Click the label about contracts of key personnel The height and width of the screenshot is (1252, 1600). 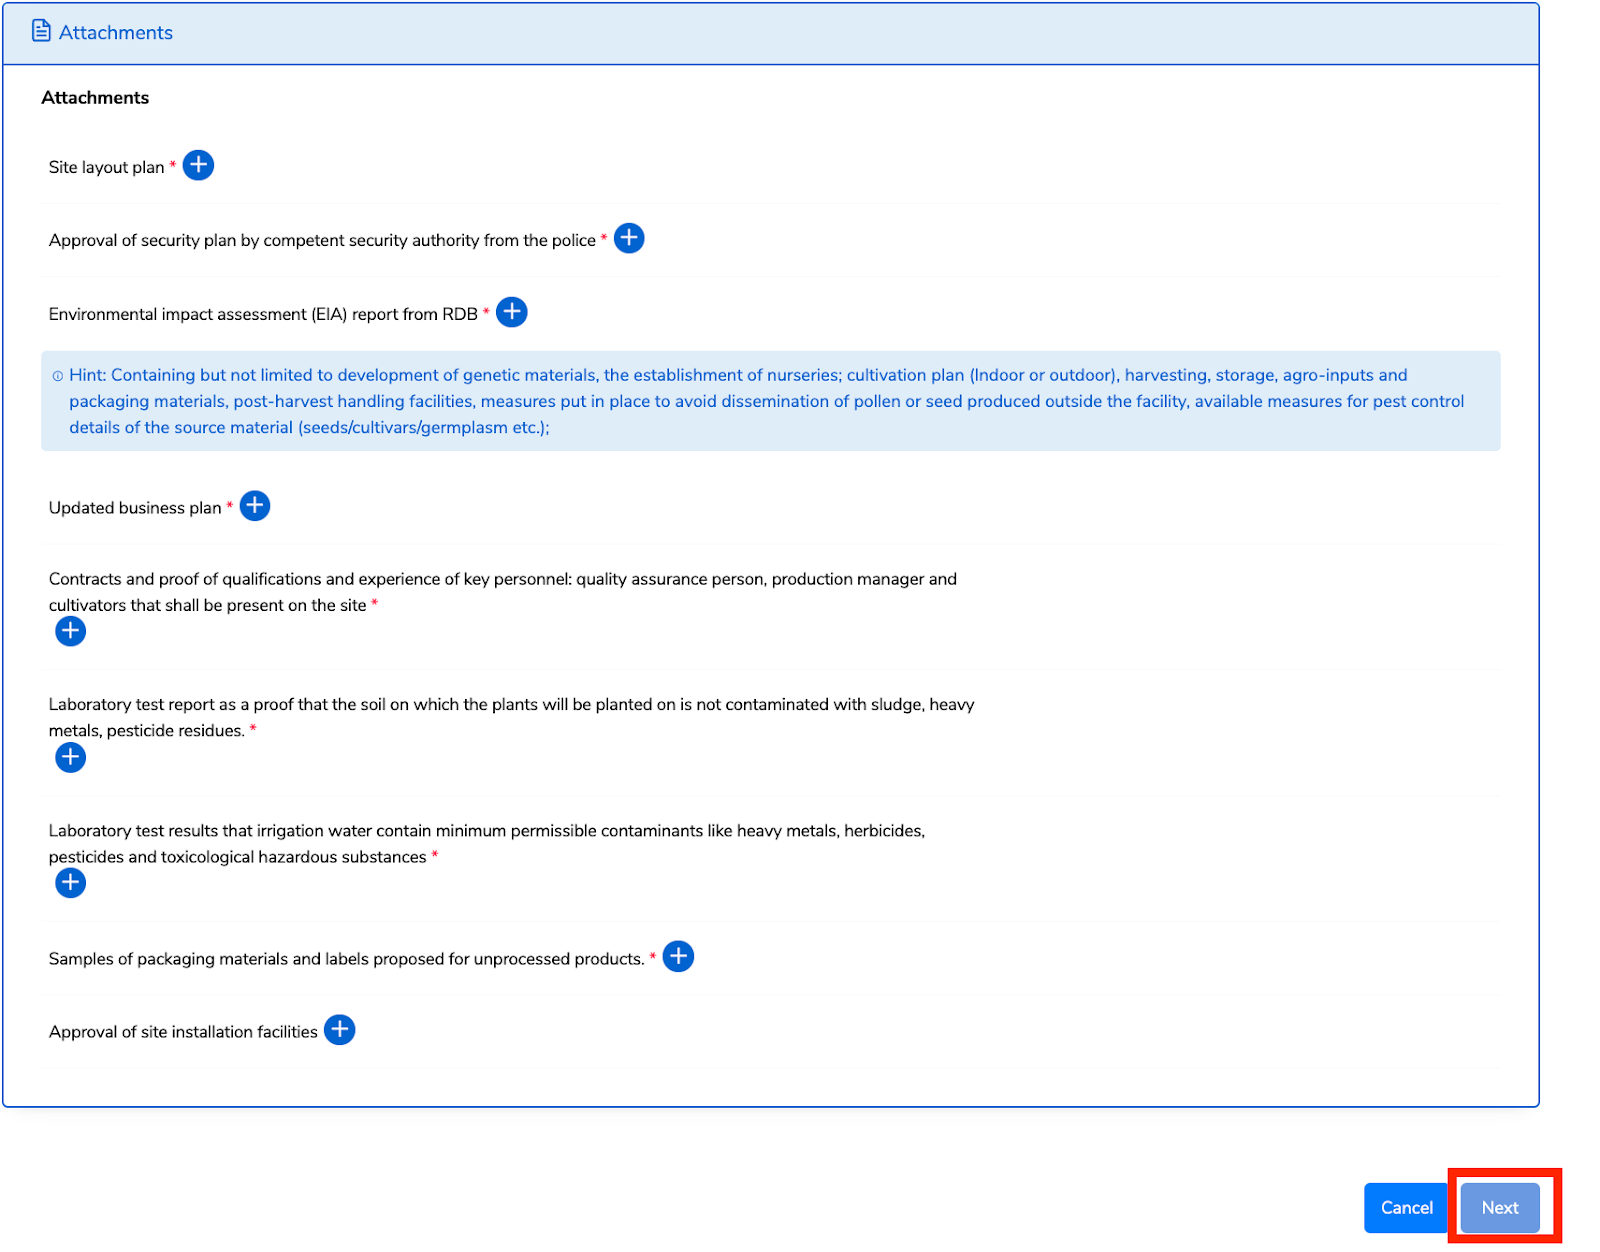(503, 592)
